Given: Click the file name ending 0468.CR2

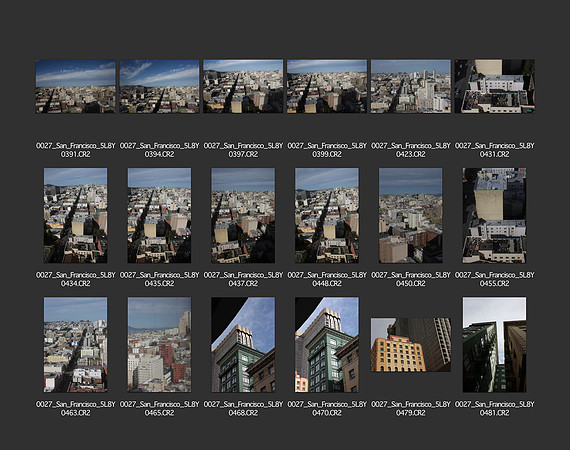Looking at the screenshot, I should click(x=243, y=409).
